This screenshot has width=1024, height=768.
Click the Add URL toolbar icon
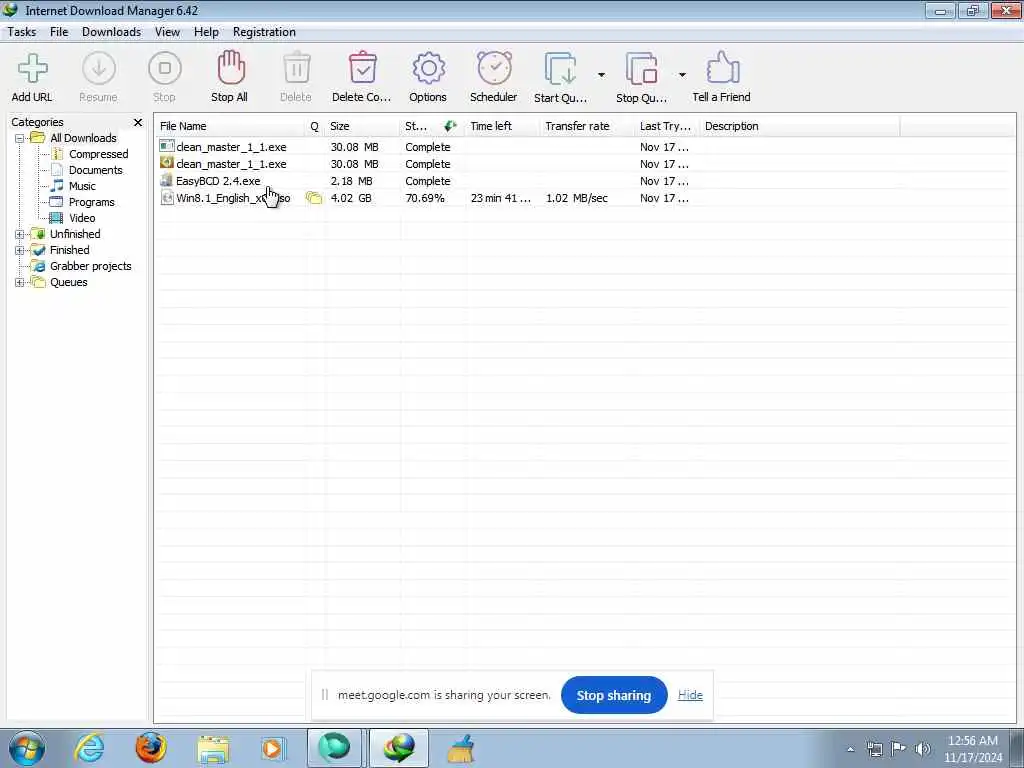32,69
